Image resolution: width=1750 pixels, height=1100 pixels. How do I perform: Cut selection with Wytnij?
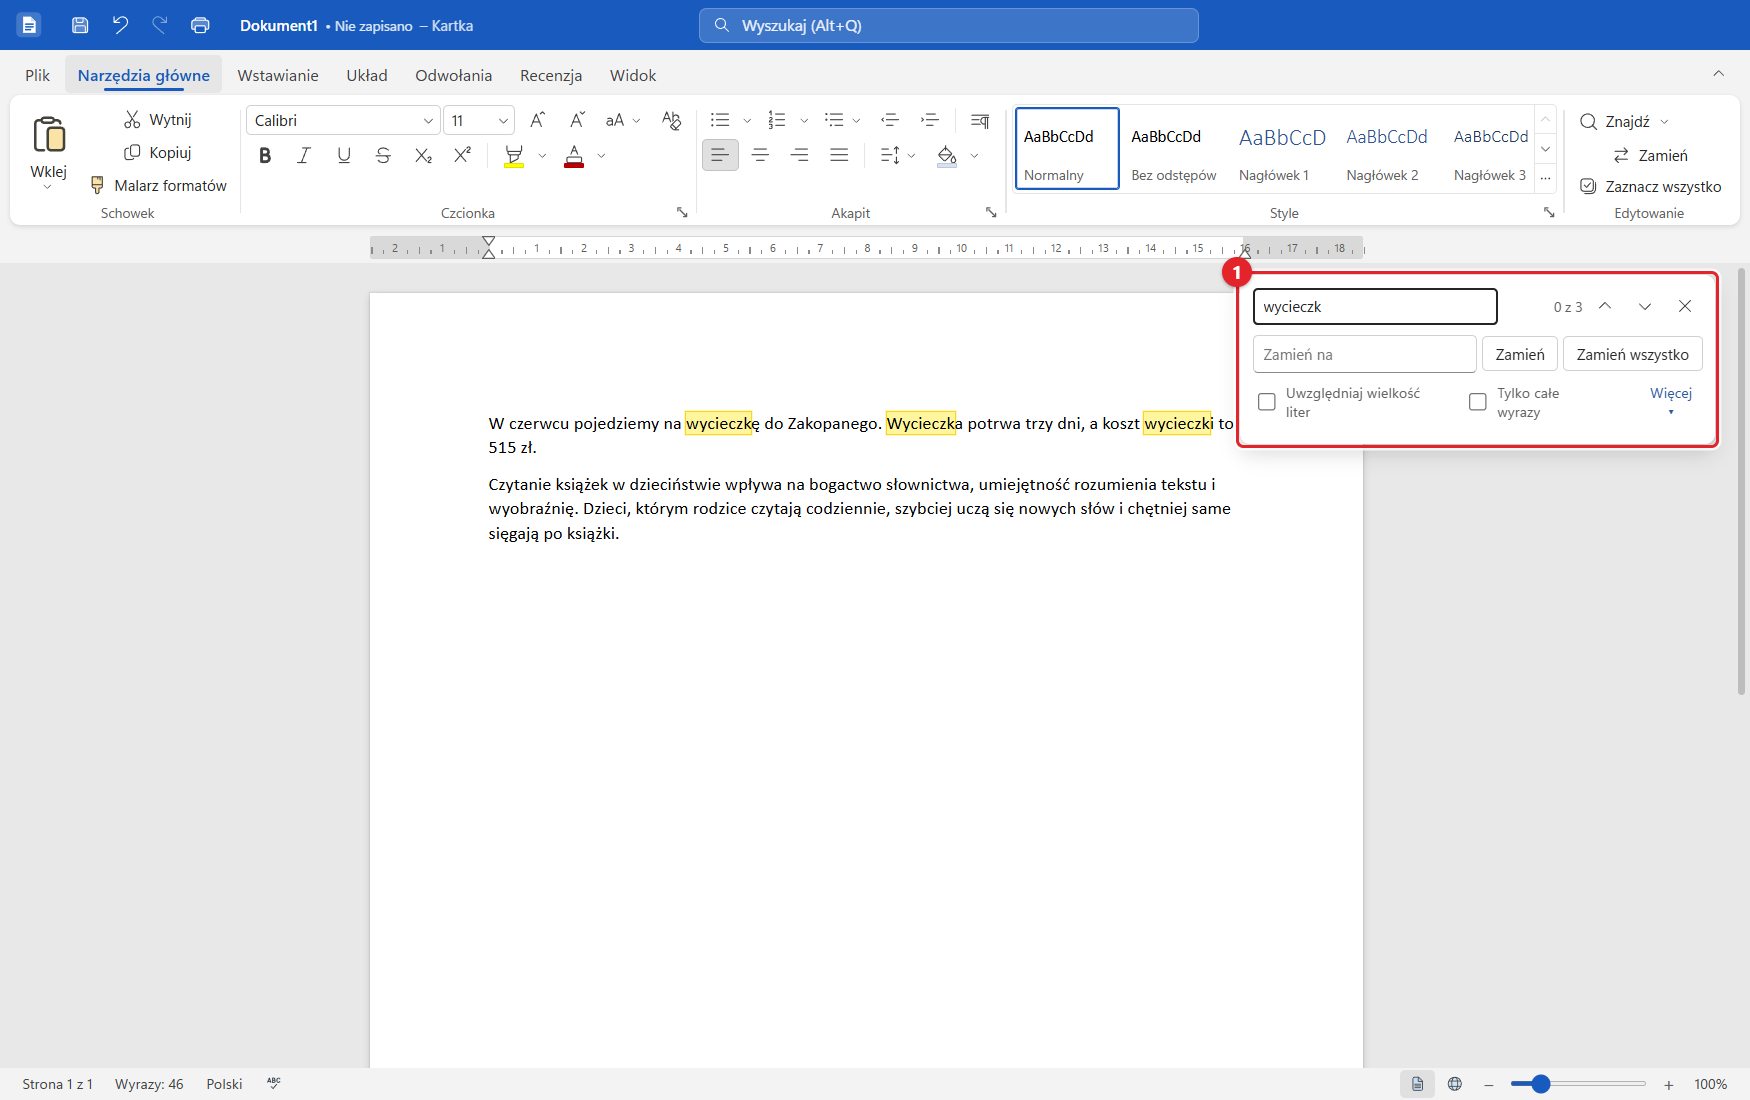[x=158, y=119]
